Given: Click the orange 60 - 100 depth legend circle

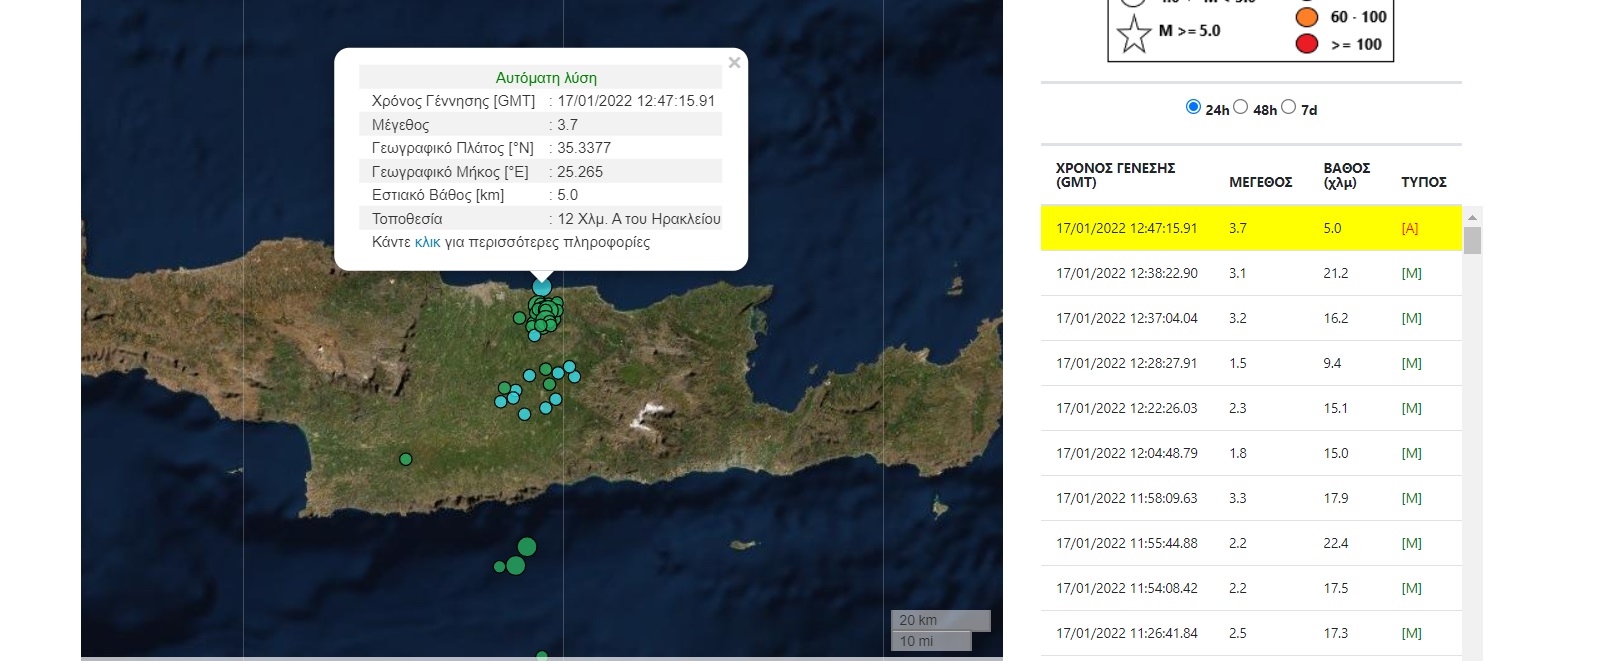Looking at the screenshot, I should pos(1307,17).
